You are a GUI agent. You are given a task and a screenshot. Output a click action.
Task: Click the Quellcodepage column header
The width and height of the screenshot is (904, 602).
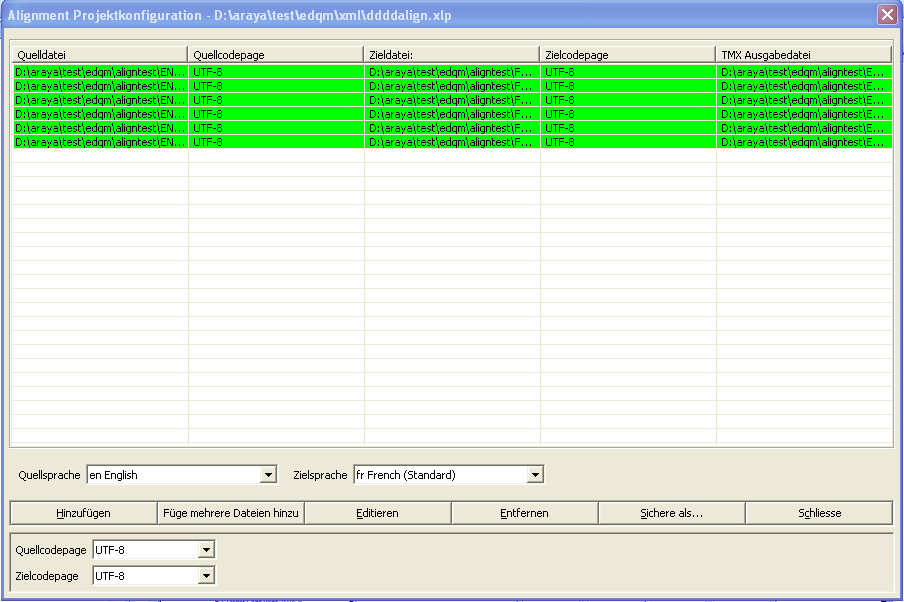tap(275, 54)
